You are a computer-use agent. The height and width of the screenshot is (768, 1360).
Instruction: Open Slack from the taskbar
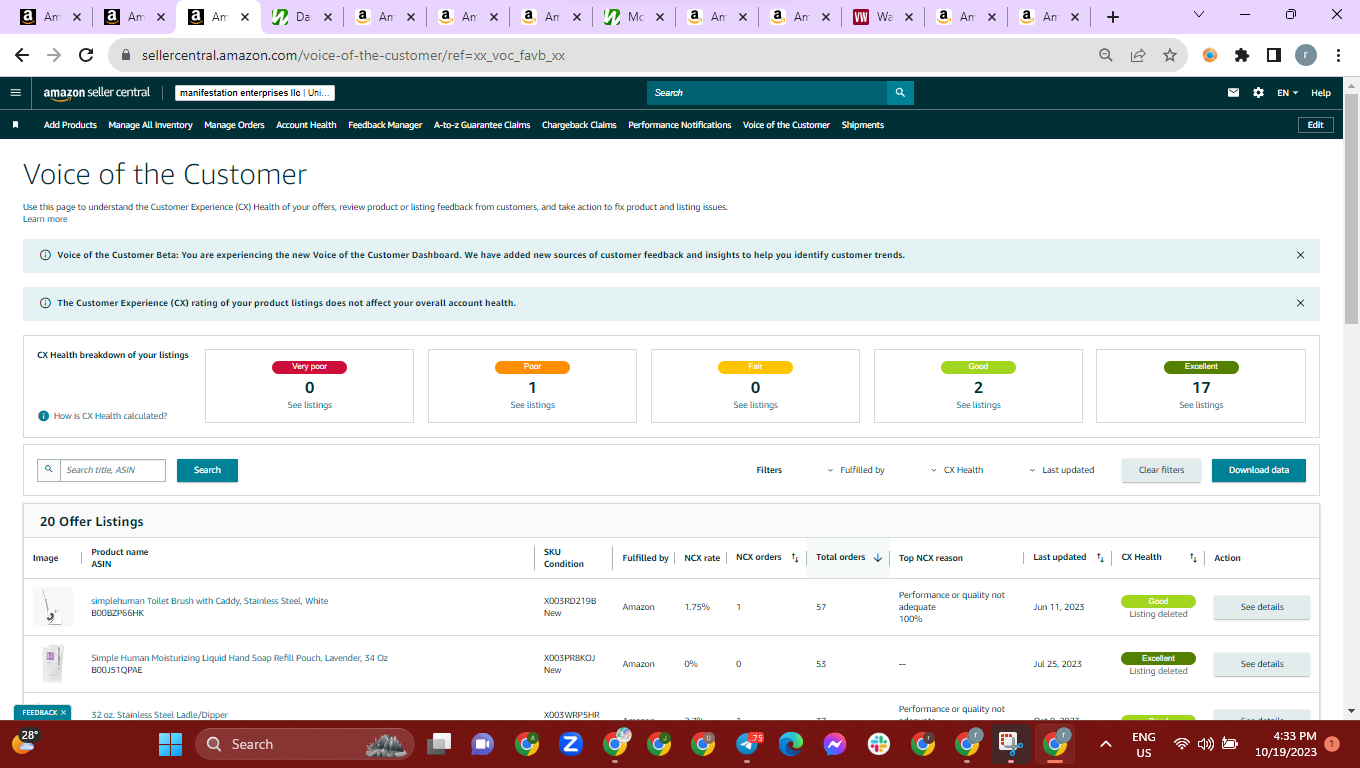click(x=879, y=744)
